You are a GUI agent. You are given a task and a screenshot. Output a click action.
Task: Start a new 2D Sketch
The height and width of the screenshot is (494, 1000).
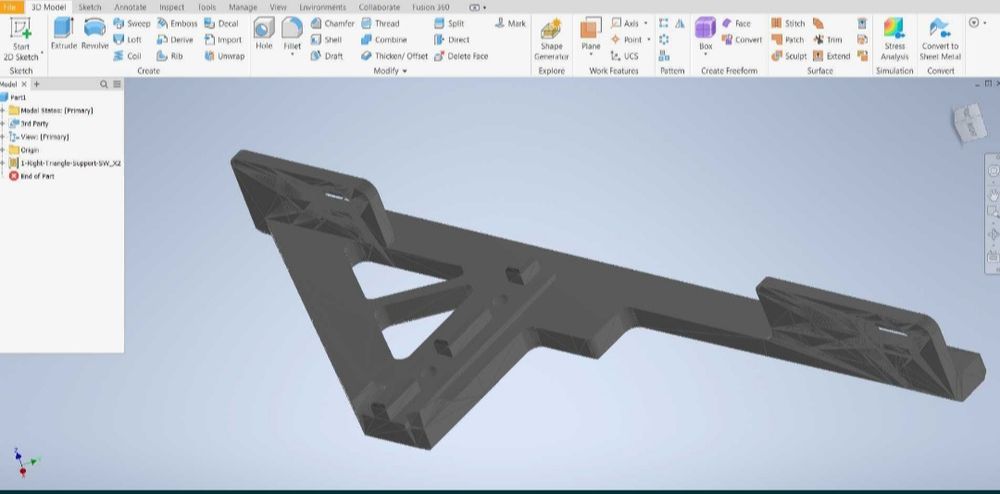(x=21, y=39)
